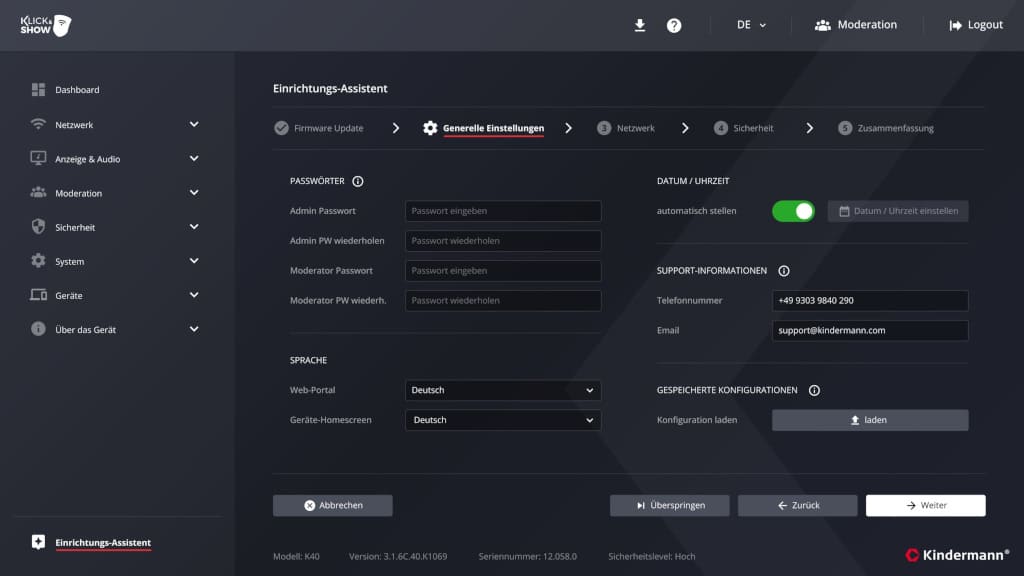The height and width of the screenshot is (576, 1024).
Task: Open the Web-Portal language dropdown
Action: (x=502, y=390)
